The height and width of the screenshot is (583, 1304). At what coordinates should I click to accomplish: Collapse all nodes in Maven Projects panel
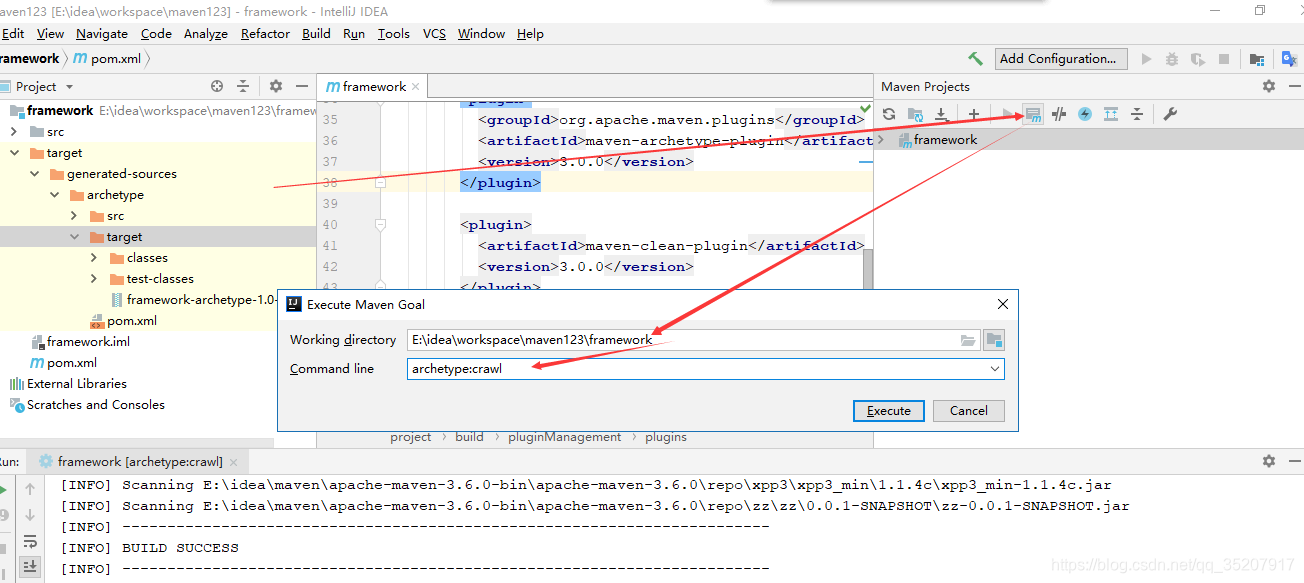pos(1137,114)
